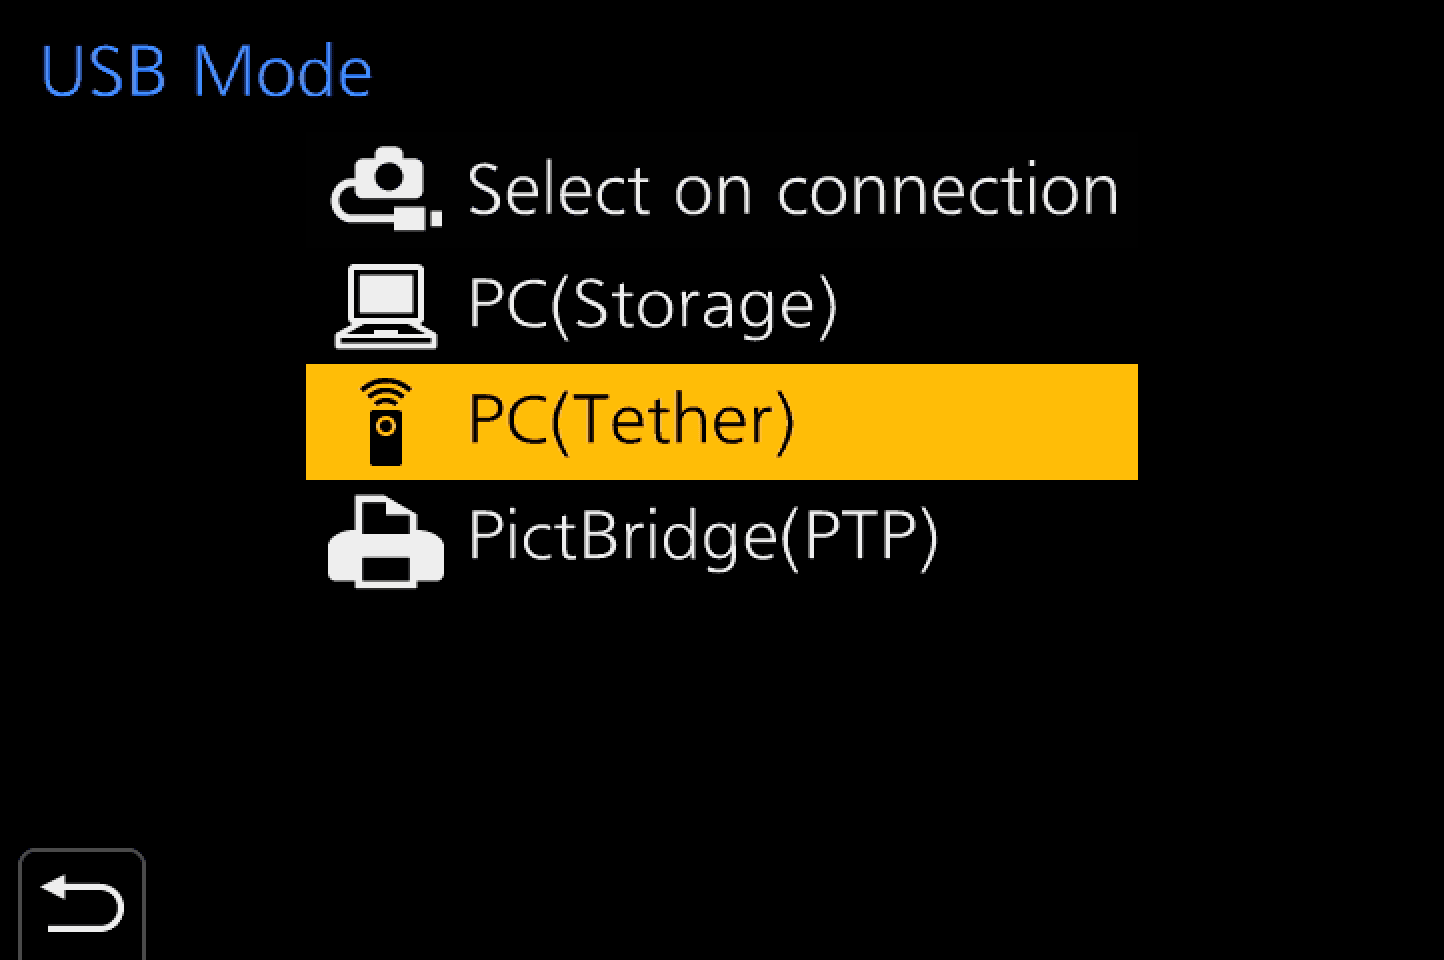Click "(Tether)" in the highlighted label
The image size is (1444, 960).
pos(672,421)
